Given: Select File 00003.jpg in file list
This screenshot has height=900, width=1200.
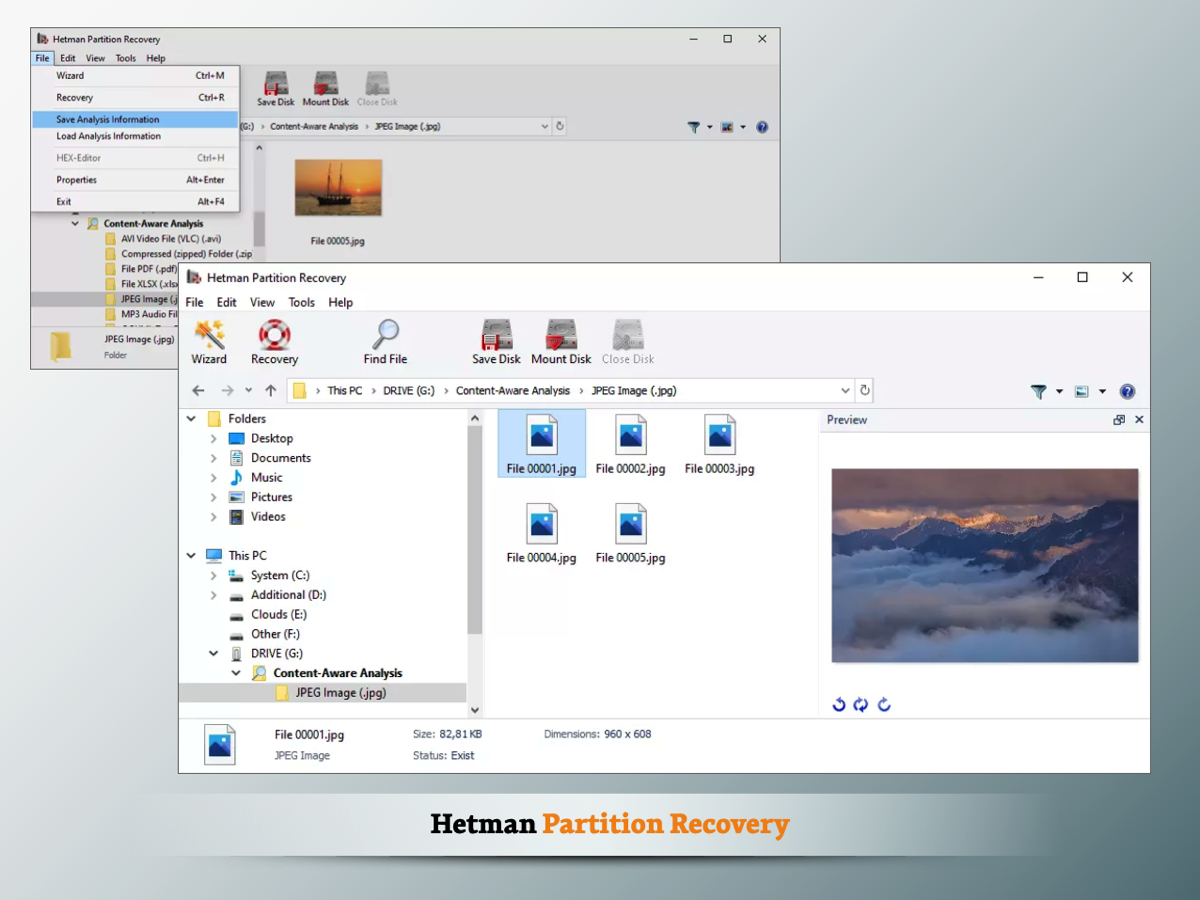Looking at the screenshot, I should coord(719,446).
